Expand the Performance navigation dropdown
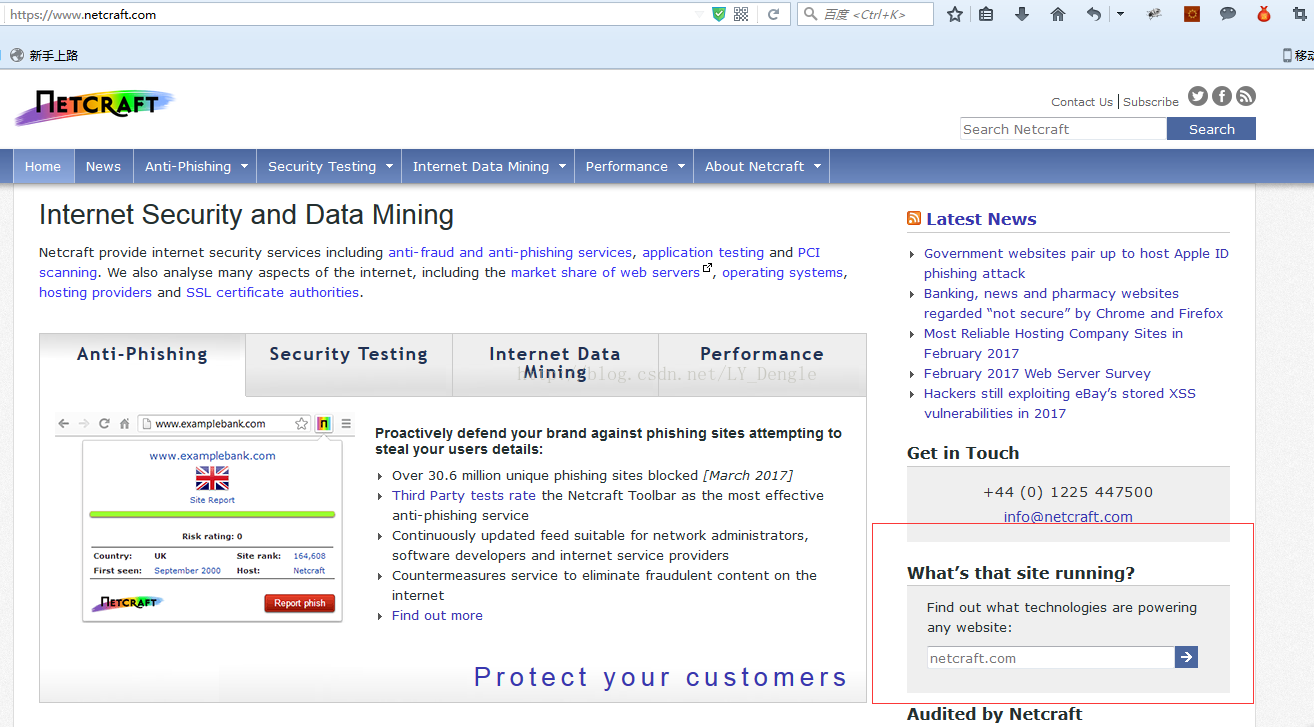 (634, 166)
